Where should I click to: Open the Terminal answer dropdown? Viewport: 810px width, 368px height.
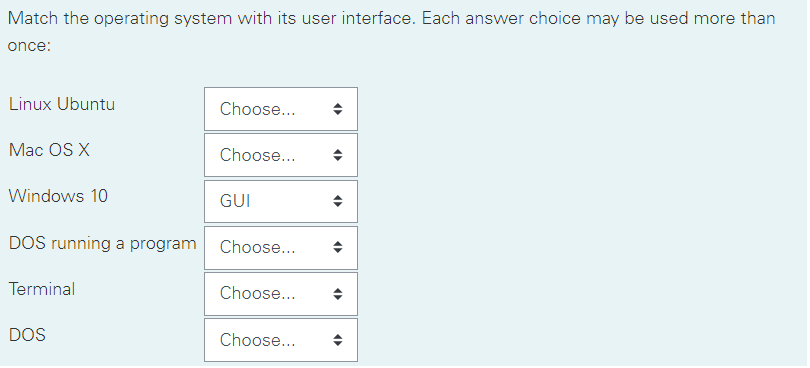coord(281,294)
